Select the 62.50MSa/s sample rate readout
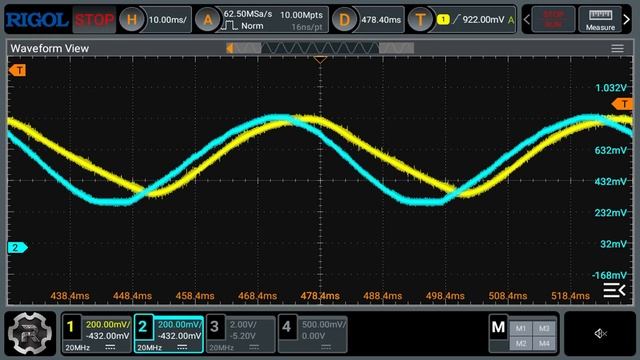The image size is (640, 360). click(248, 14)
